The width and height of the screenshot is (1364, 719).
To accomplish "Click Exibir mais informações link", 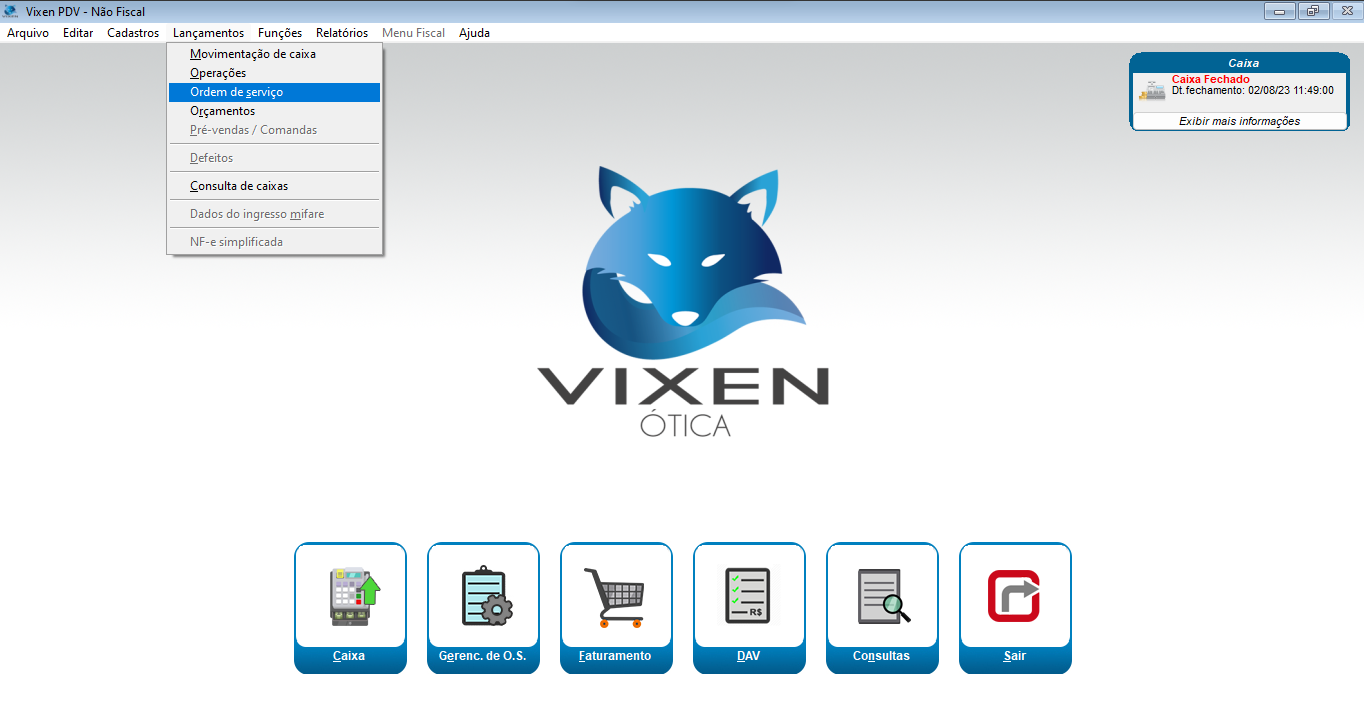I will tap(1240, 121).
